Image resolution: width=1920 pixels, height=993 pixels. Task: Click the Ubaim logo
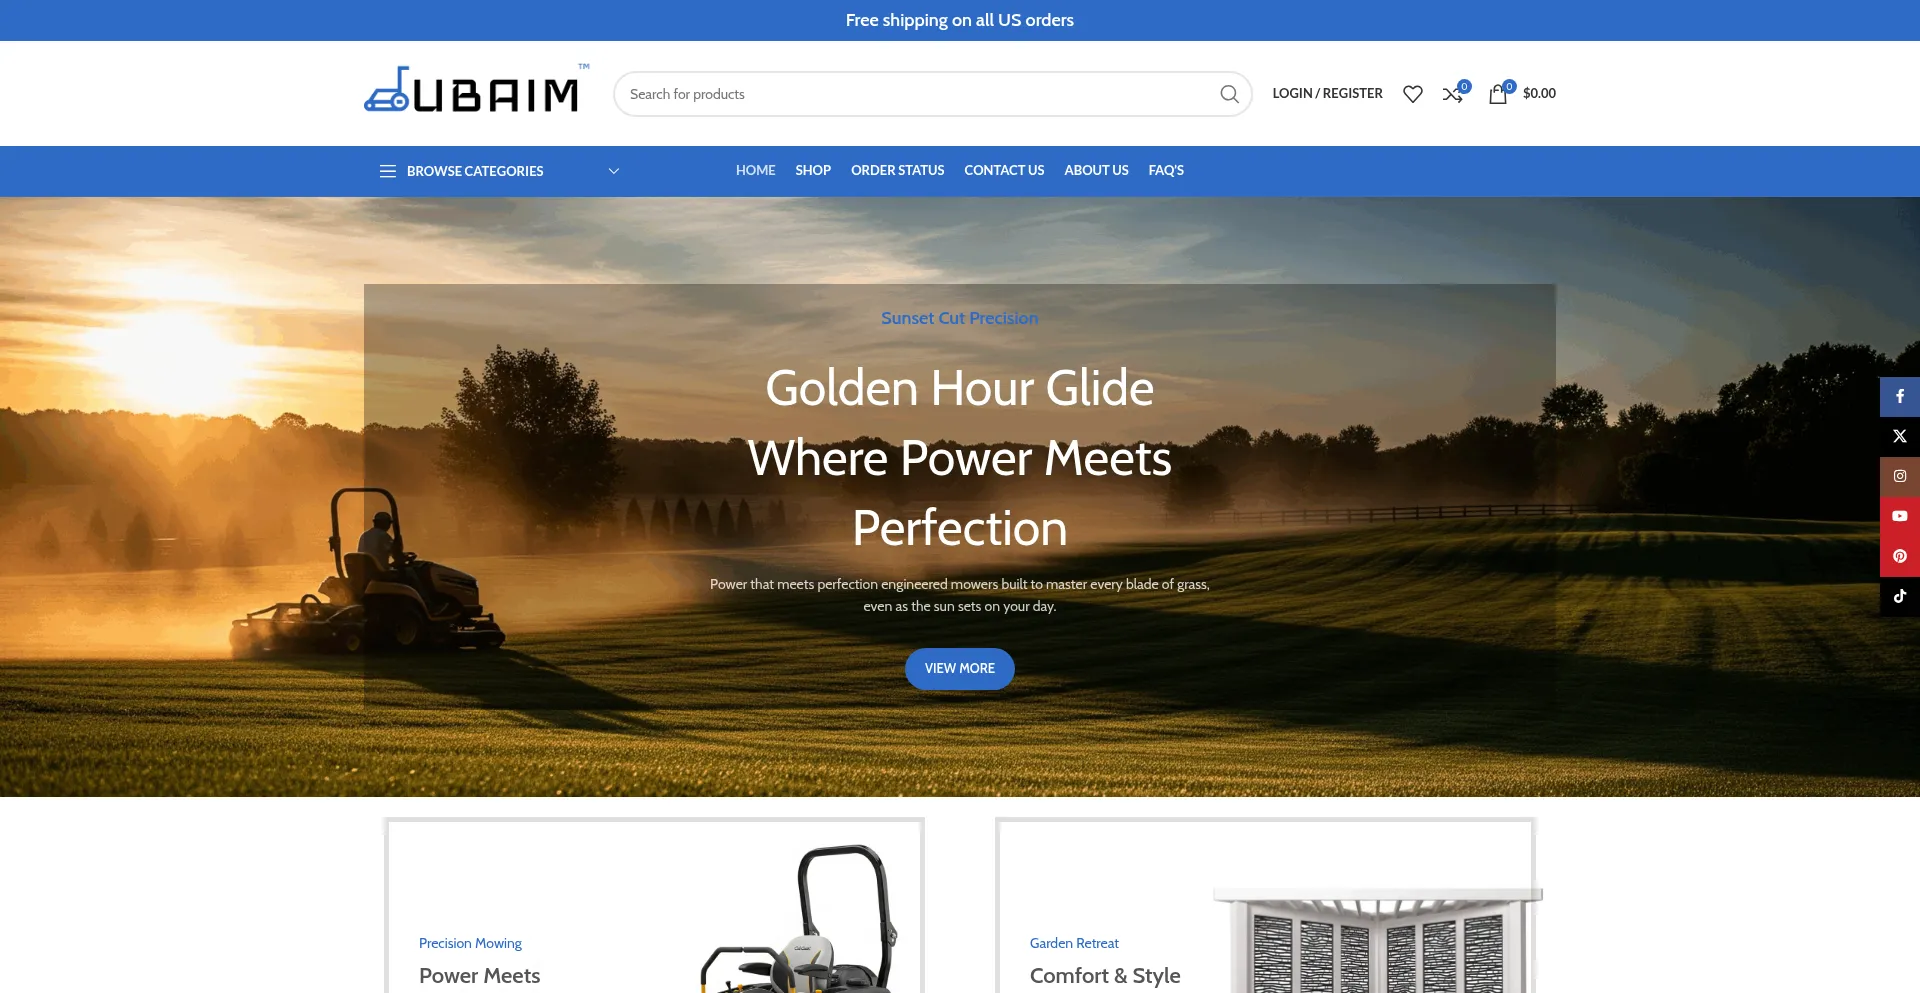(472, 92)
